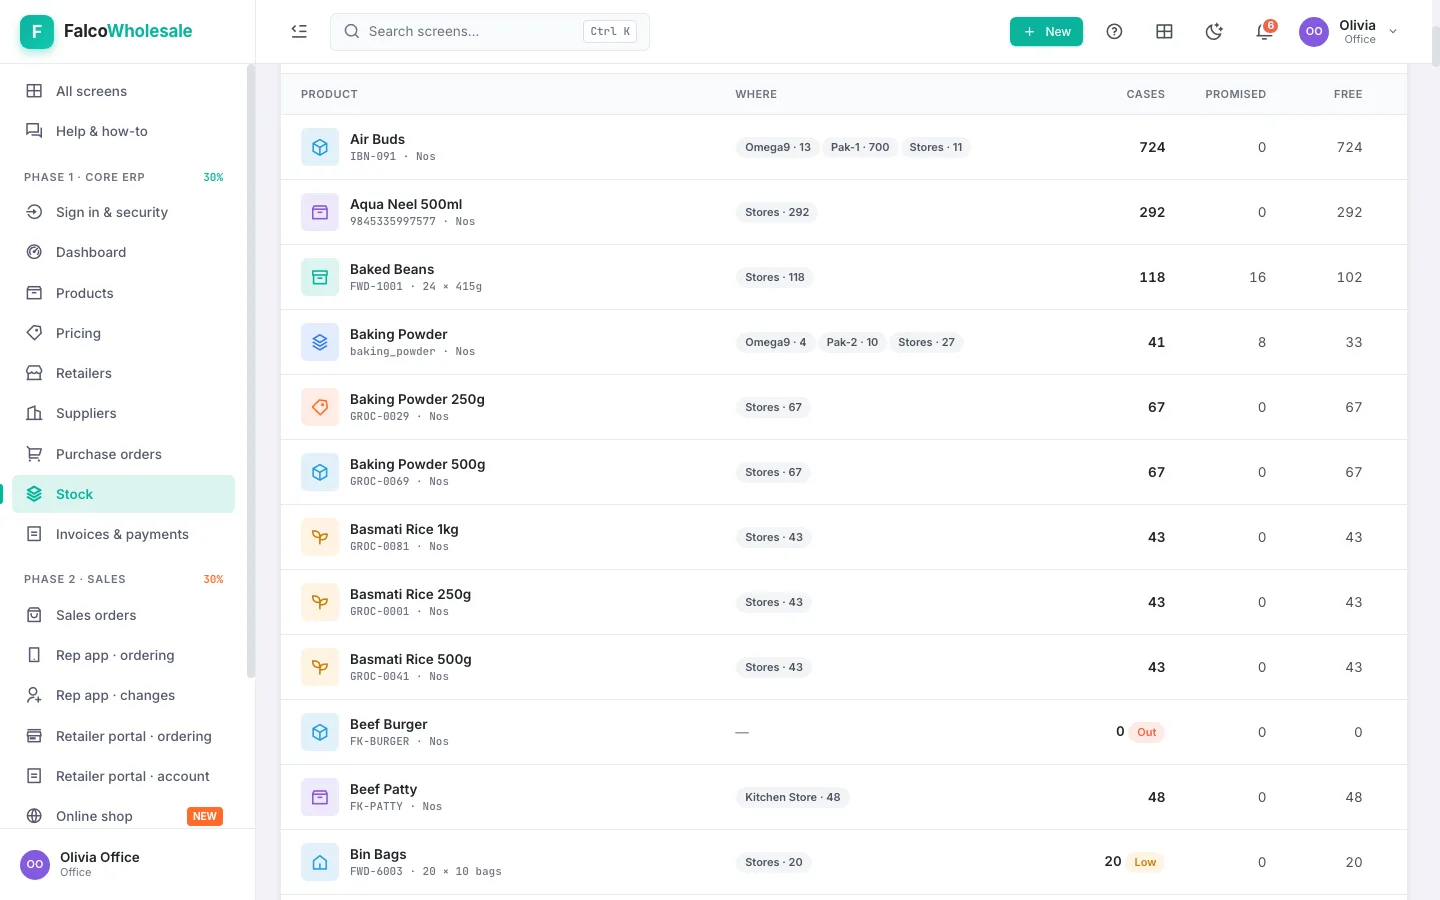Image resolution: width=1440 pixels, height=900 pixels.
Task: Click the Out badge on Beef Burger
Action: pos(1146,732)
